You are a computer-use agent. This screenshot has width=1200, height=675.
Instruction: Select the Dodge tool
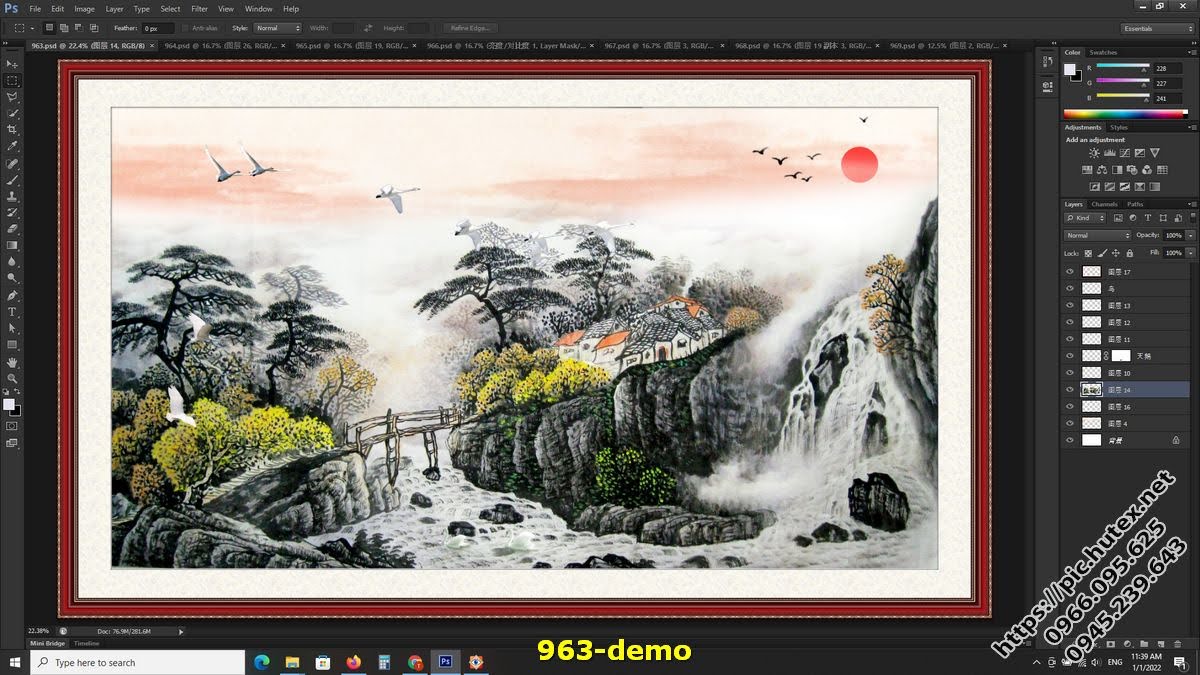[12, 278]
